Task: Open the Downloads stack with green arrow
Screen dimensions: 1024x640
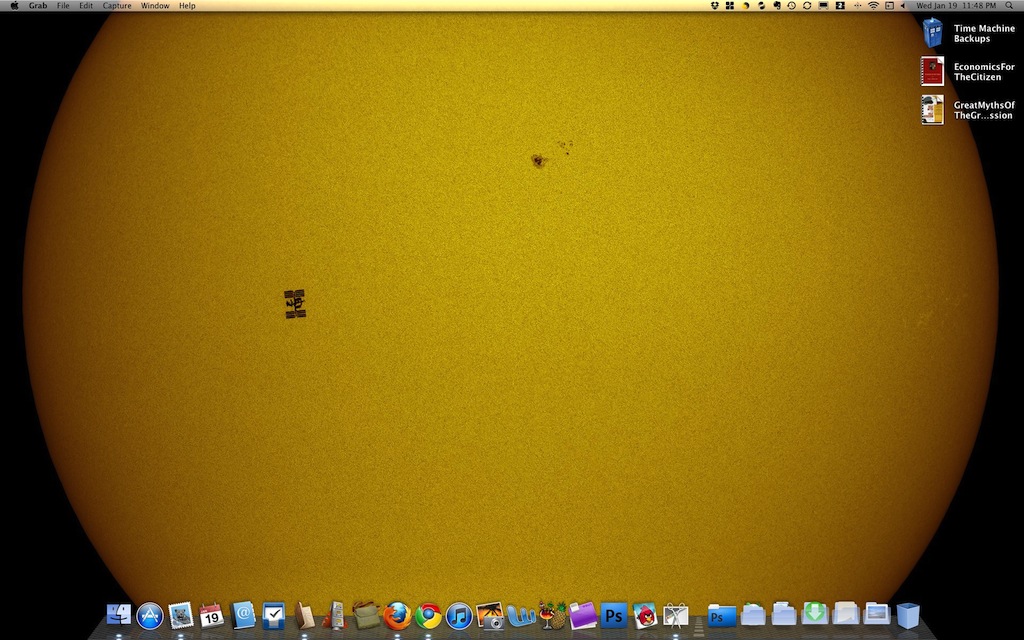Action: [x=814, y=615]
